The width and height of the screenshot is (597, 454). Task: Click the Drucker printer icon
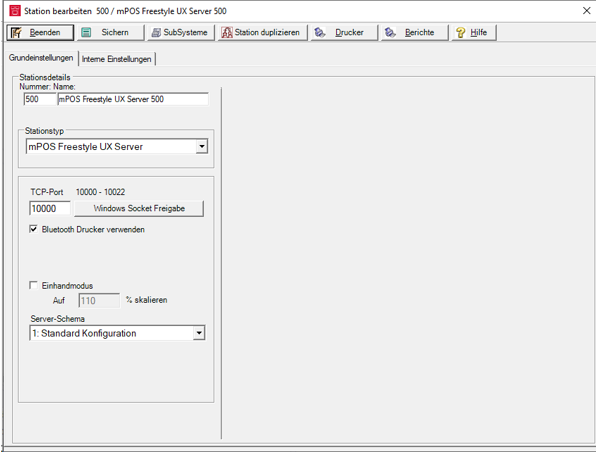(319, 33)
